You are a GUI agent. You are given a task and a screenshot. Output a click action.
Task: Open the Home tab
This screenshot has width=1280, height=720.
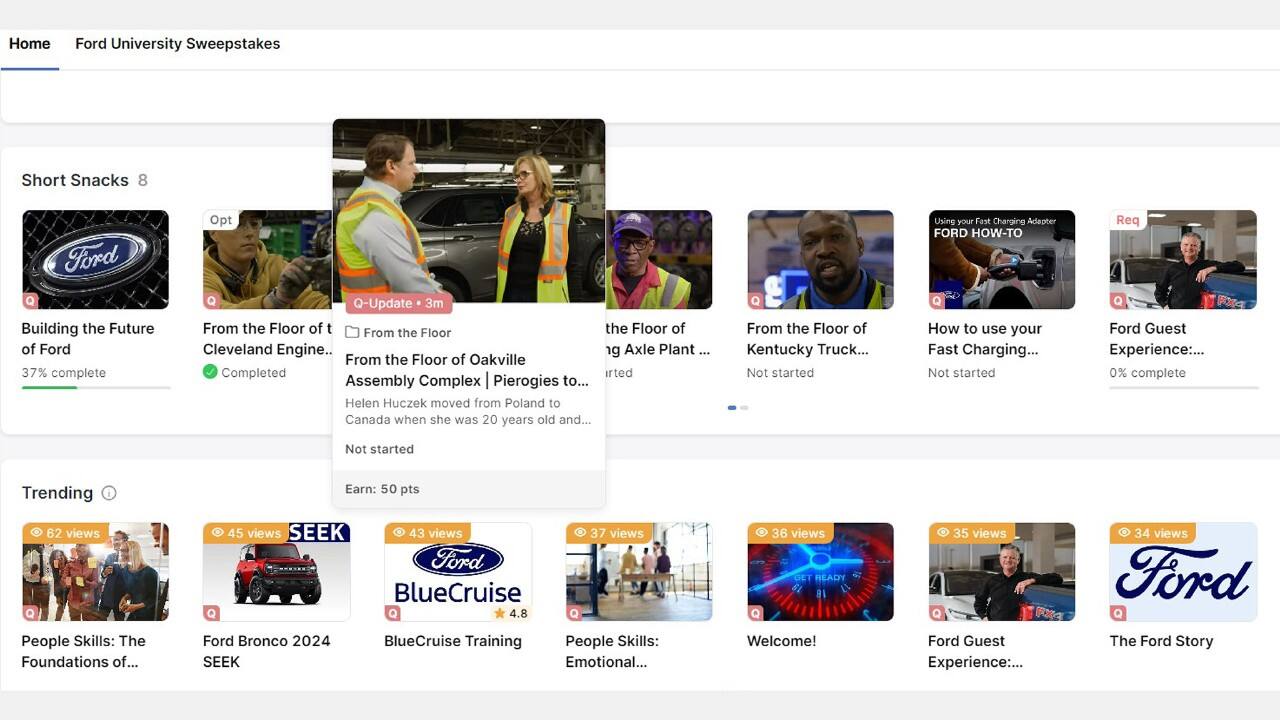coord(30,44)
